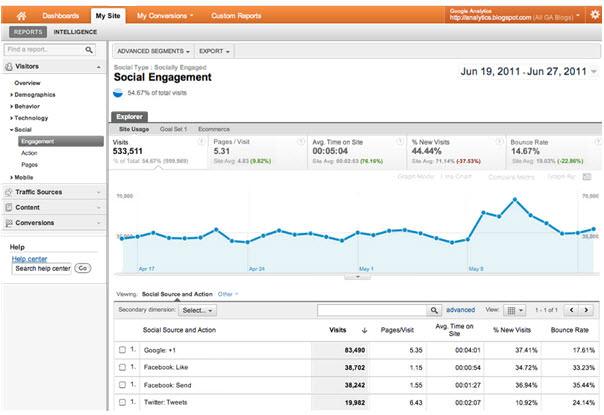Click the Go help search button
This screenshot has height=415, width=604.
coord(83,268)
